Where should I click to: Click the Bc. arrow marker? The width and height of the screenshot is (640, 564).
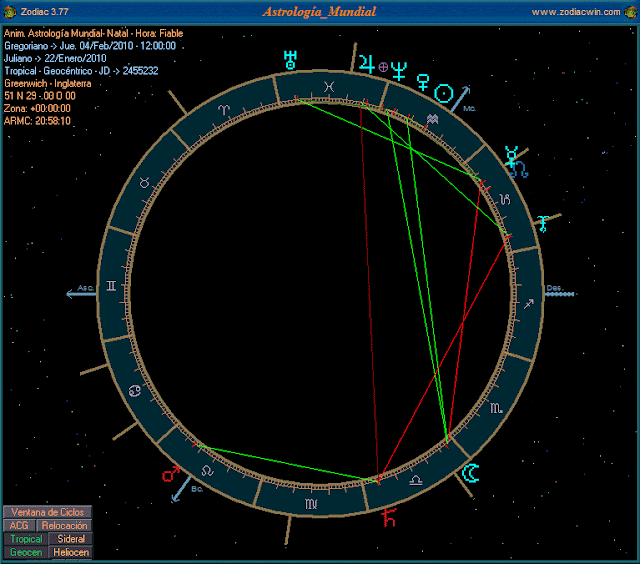(186, 489)
